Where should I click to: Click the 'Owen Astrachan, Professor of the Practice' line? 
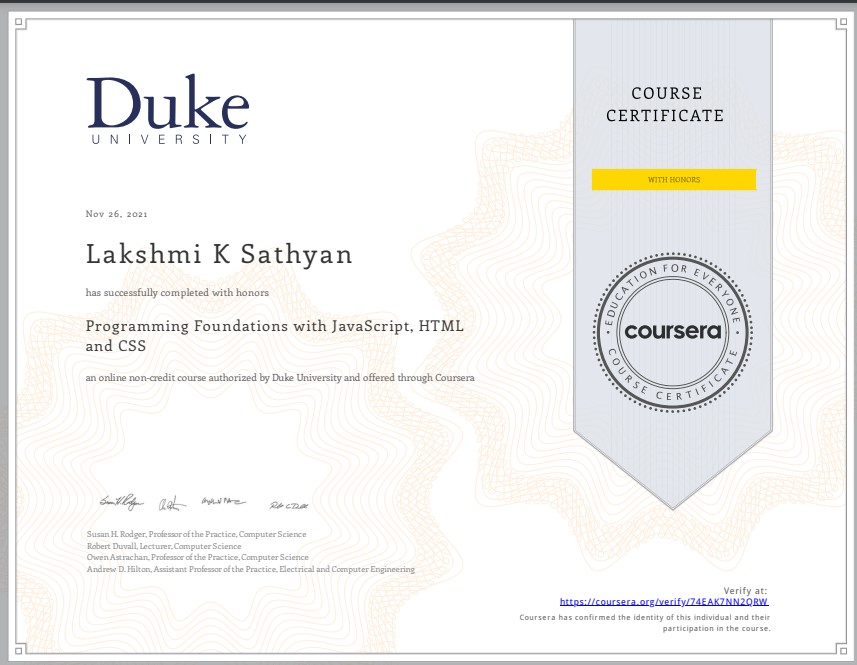197,557
